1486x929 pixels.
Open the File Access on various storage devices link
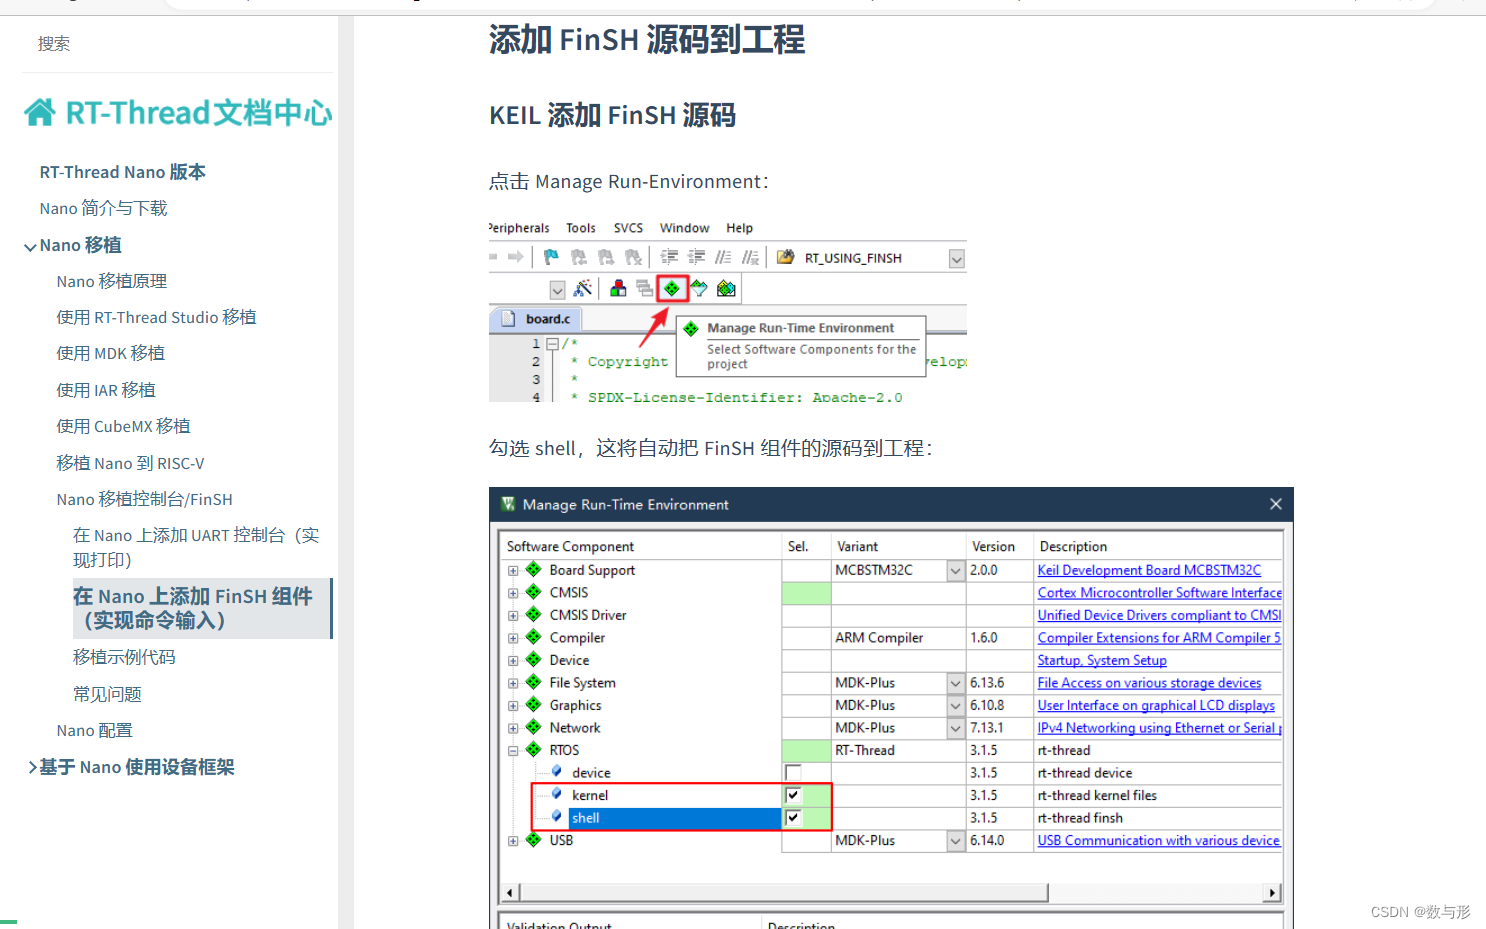[1149, 683]
